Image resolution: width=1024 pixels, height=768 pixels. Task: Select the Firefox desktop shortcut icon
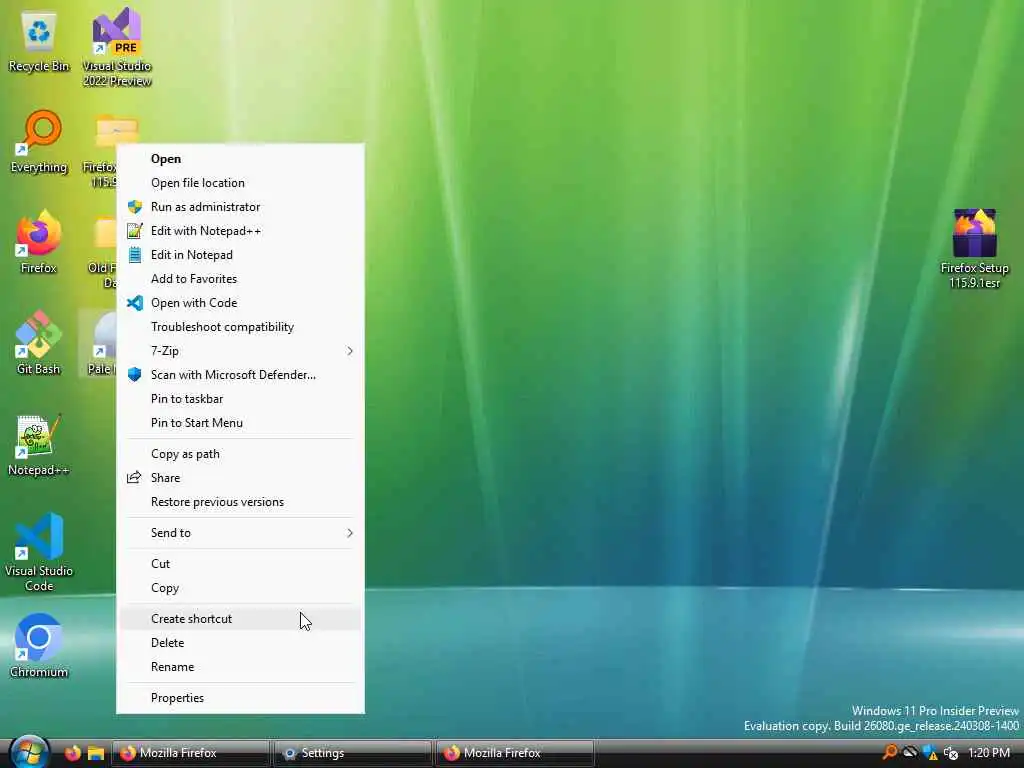39,242
